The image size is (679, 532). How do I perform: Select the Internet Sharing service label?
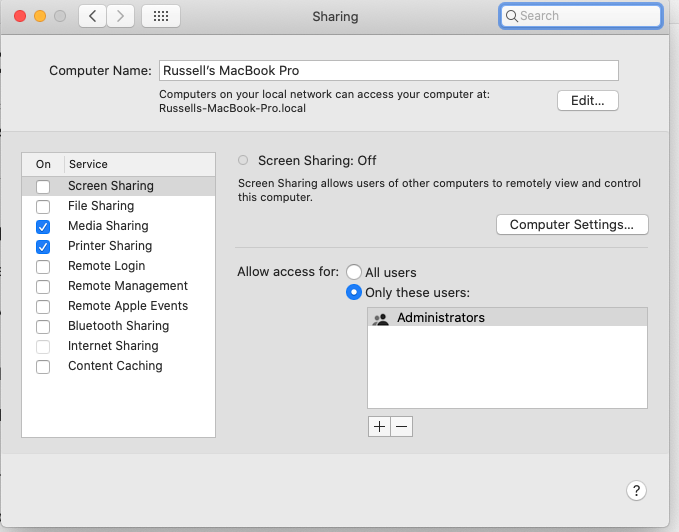pos(113,345)
